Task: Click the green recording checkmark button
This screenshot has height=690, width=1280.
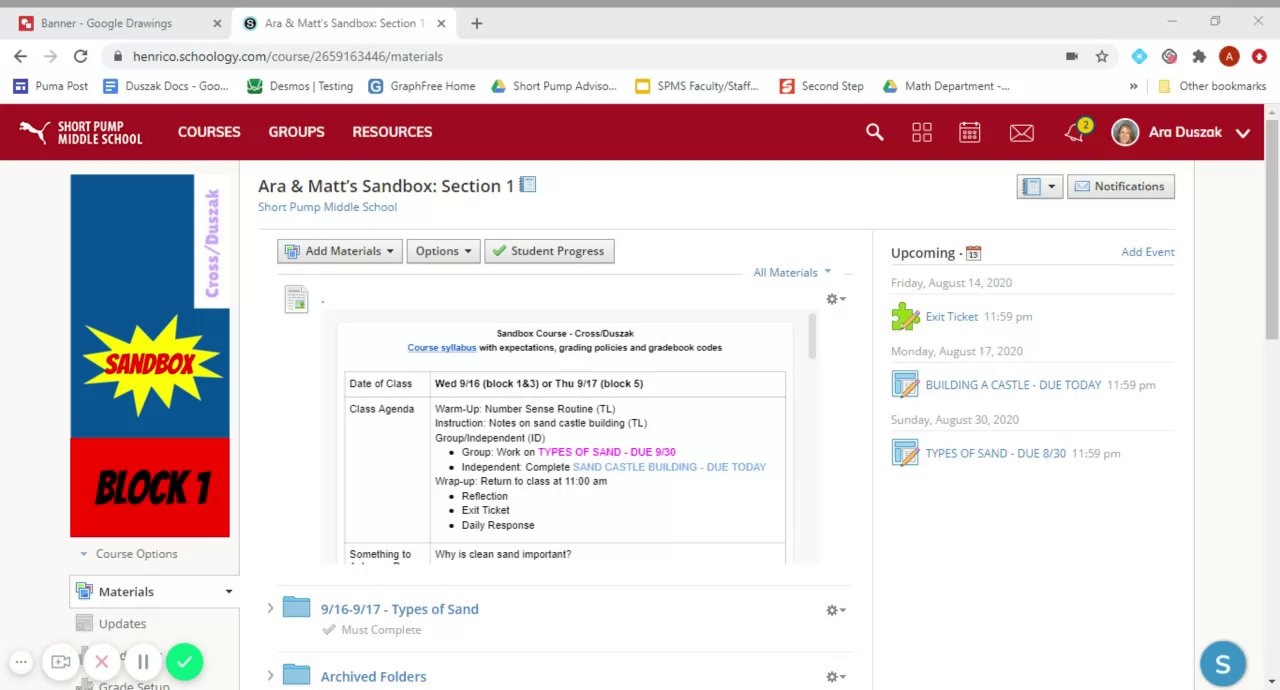Action: [184, 661]
